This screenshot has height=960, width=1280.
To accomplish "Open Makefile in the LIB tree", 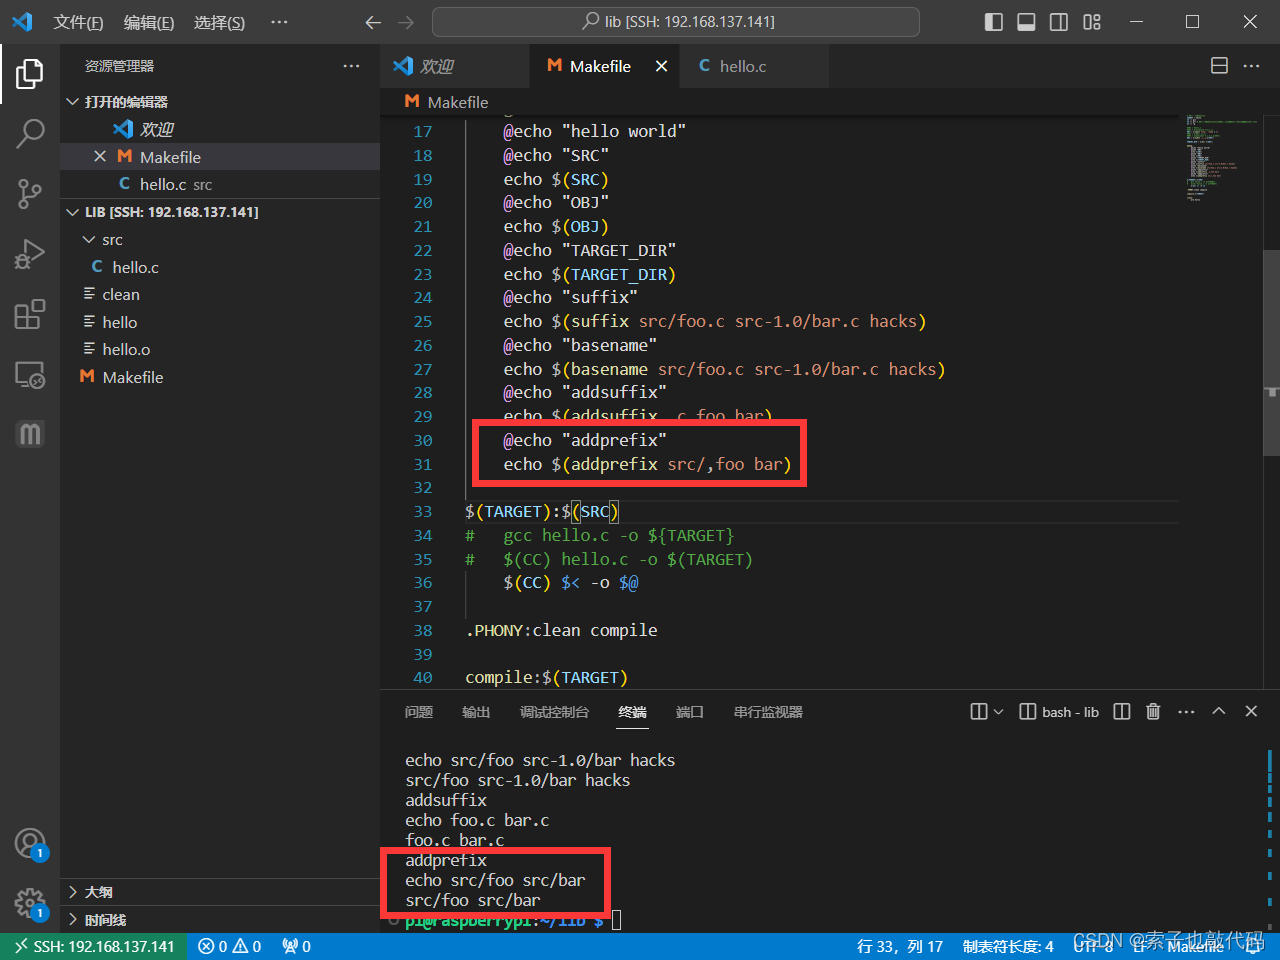I will [x=220, y=377].
